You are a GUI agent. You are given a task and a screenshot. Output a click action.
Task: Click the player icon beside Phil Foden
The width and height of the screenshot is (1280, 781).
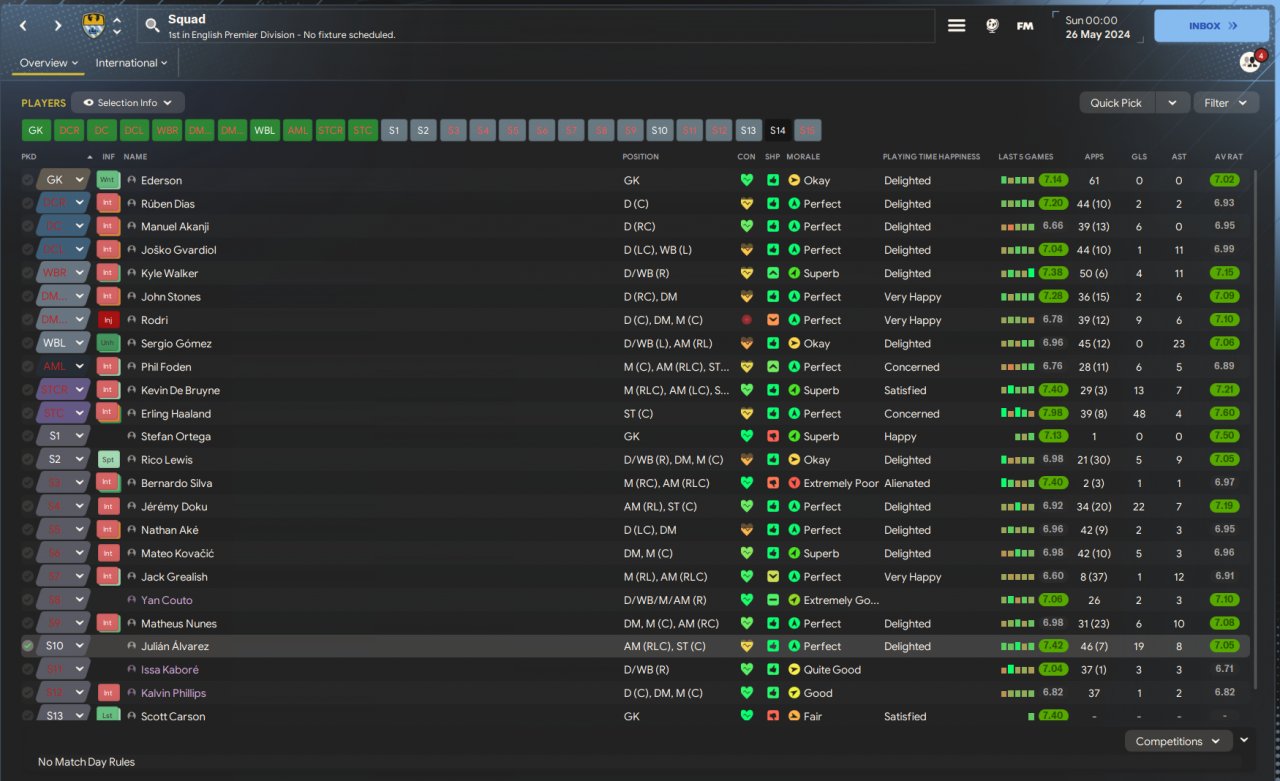pos(131,367)
